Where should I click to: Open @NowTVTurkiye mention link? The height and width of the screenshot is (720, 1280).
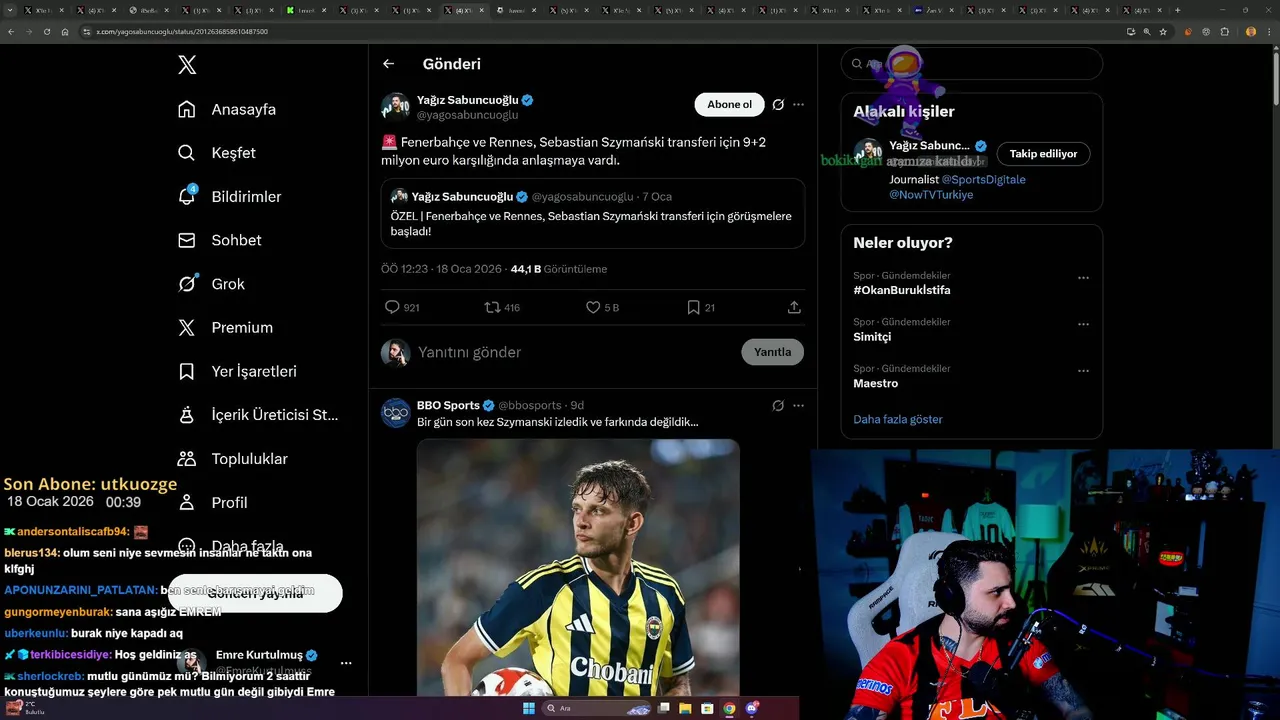[x=931, y=195]
